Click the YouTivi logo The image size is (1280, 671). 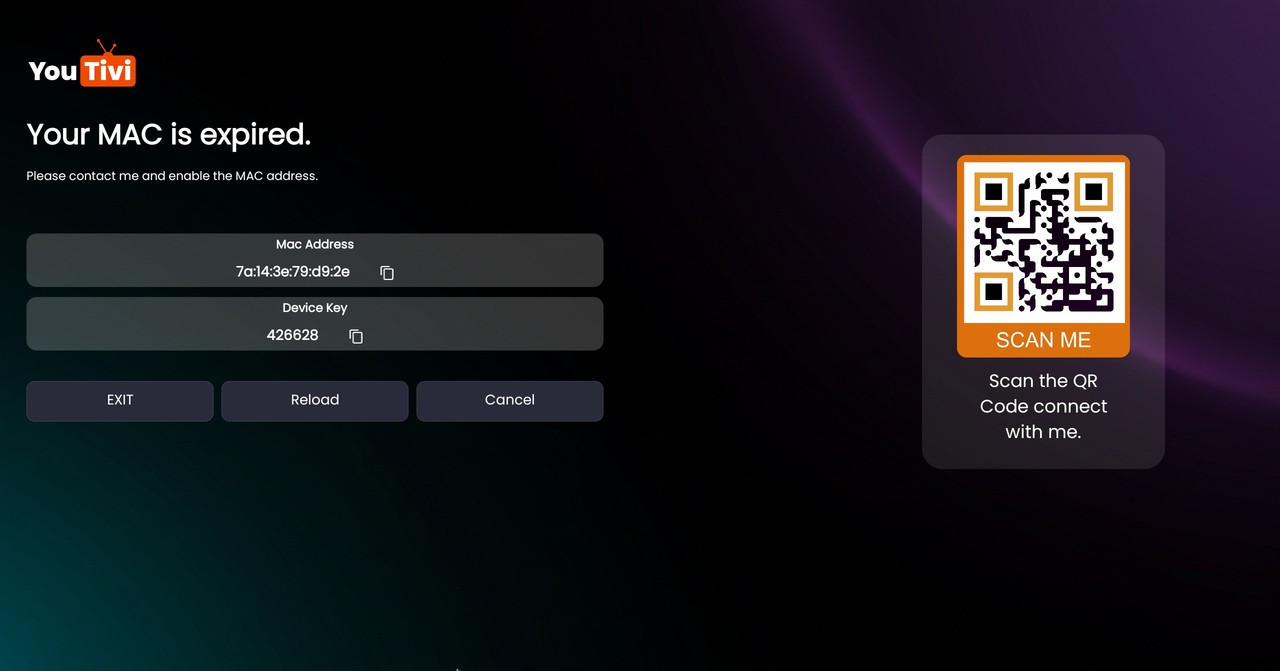(x=82, y=64)
